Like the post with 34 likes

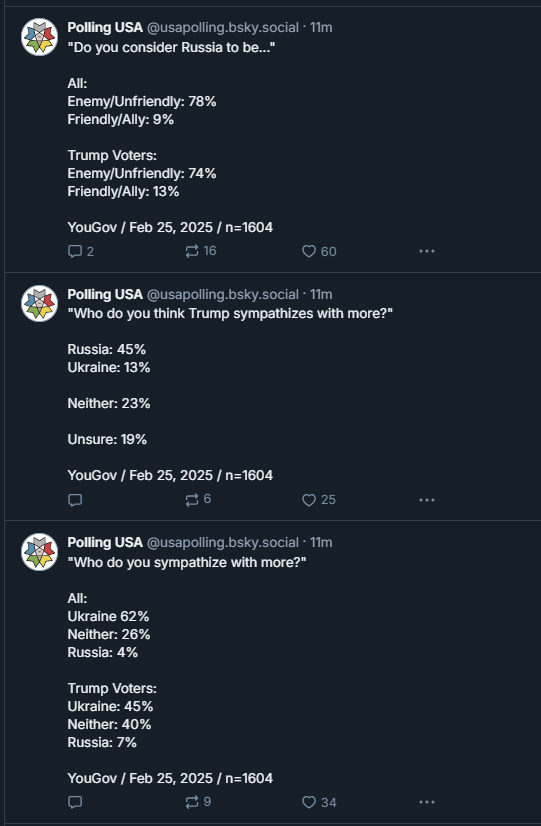pos(319,802)
